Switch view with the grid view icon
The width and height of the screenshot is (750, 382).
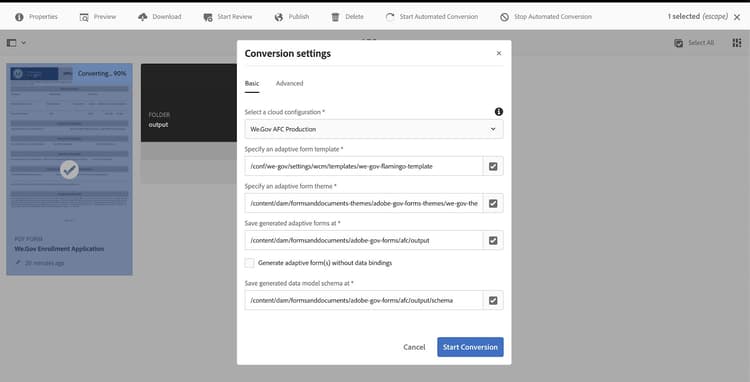737,43
